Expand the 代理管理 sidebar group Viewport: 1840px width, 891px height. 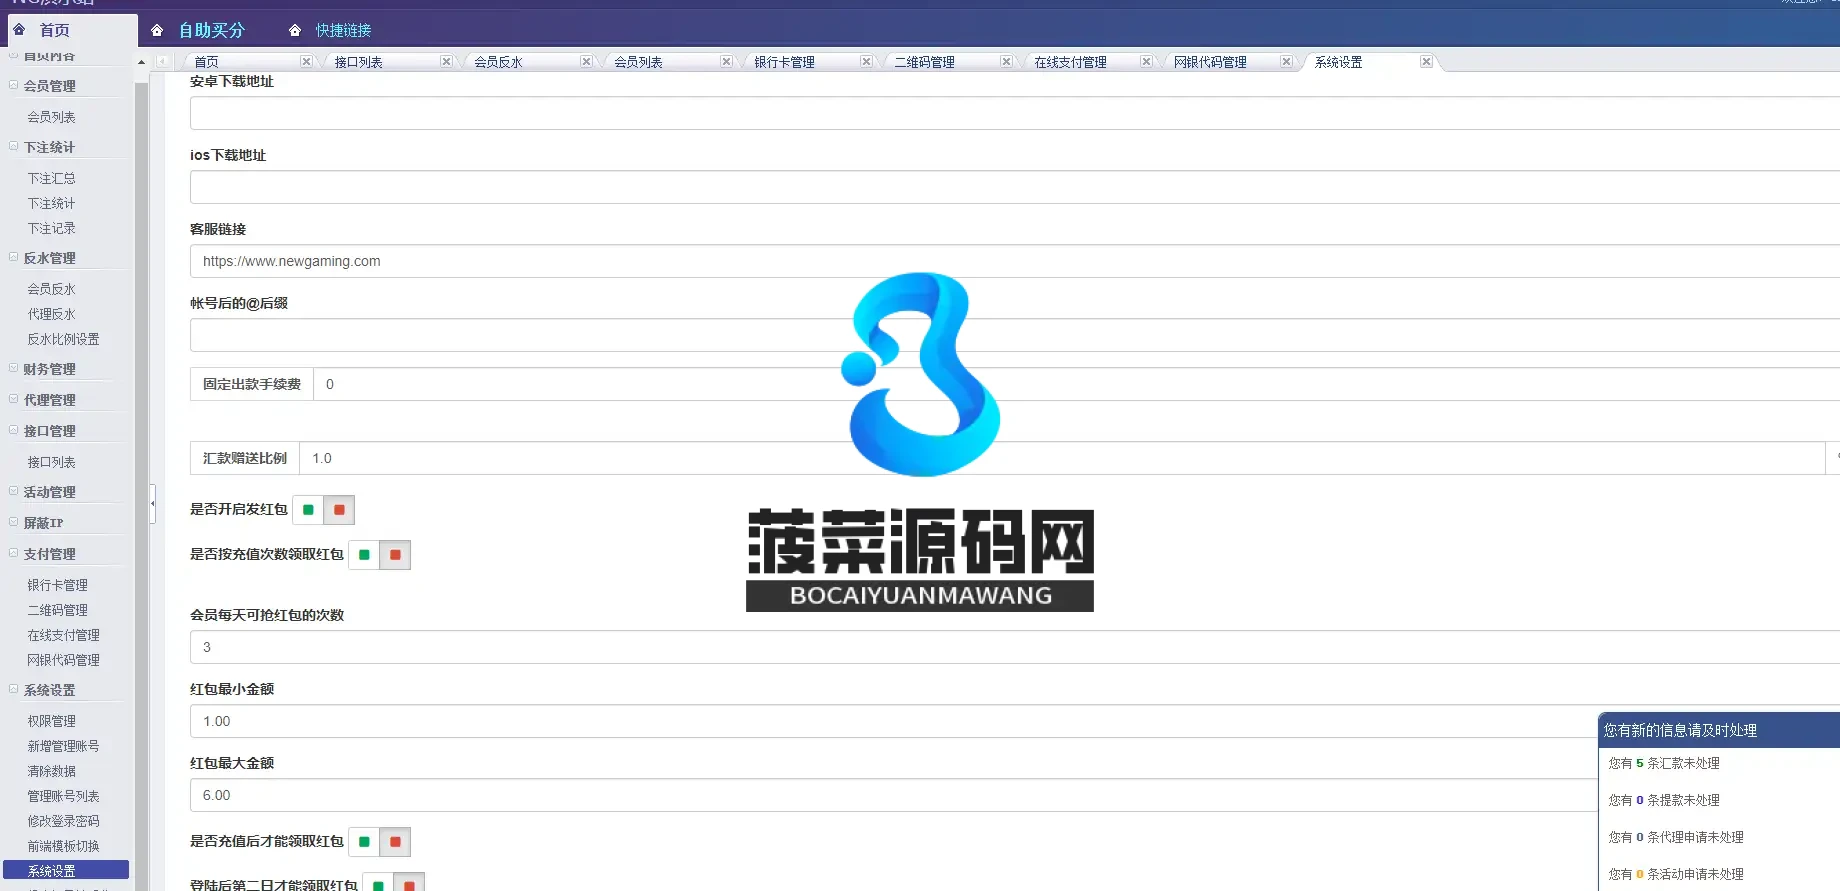[x=14, y=399]
